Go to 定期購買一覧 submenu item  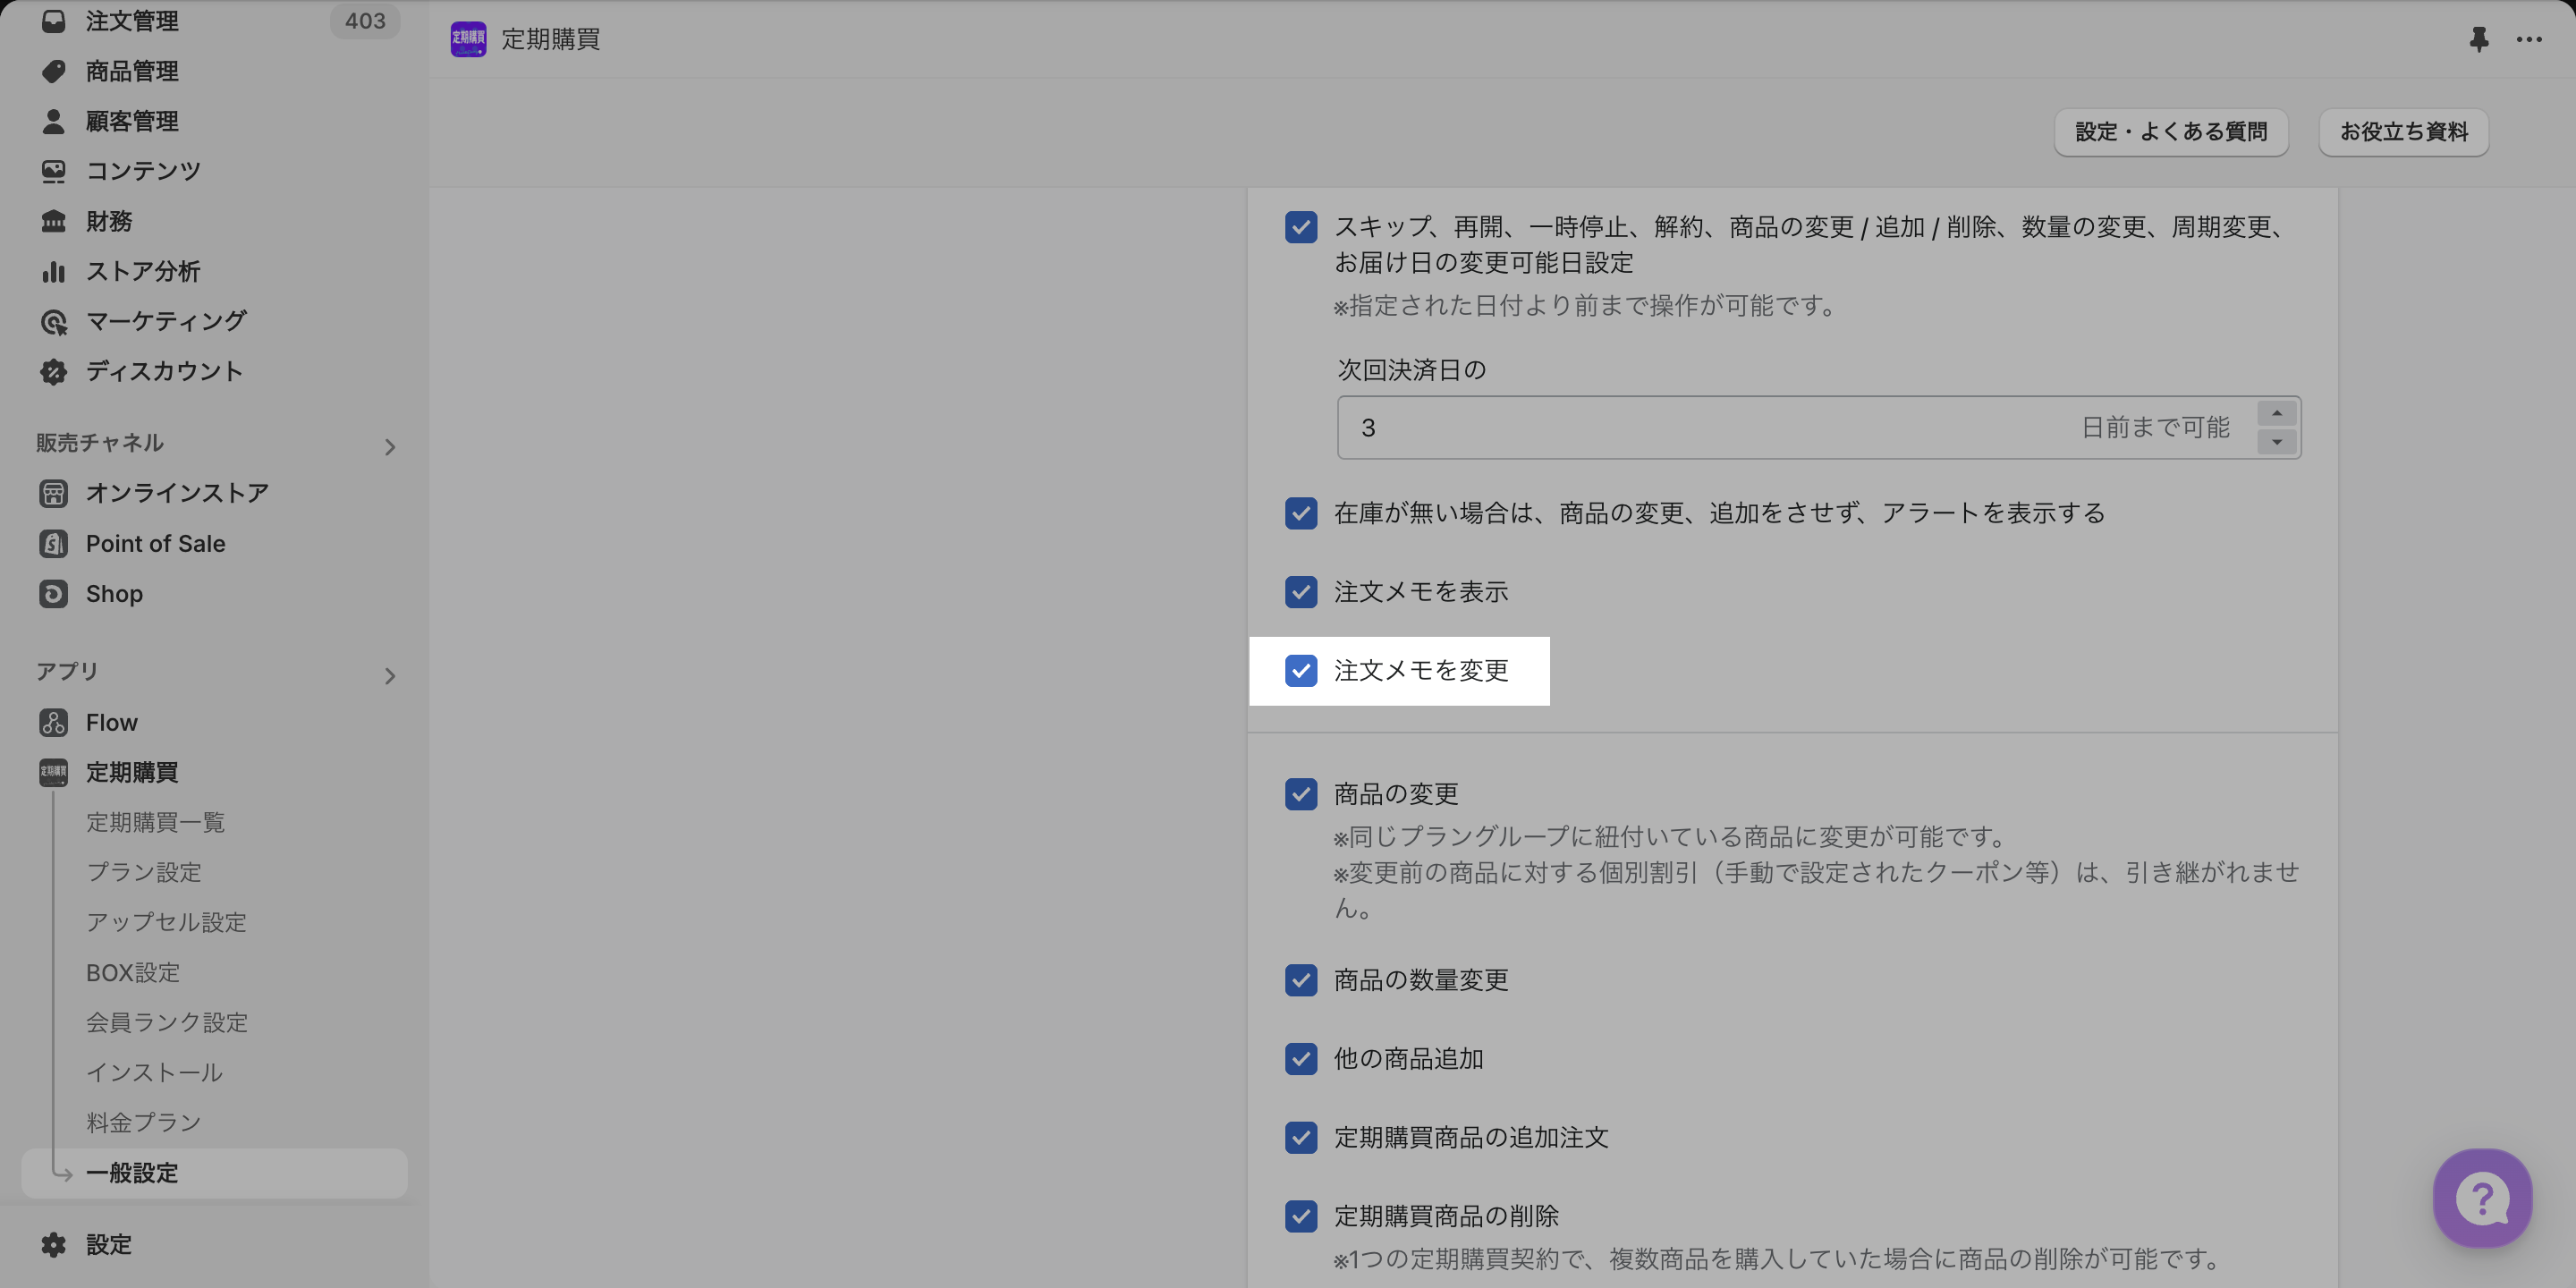point(155,822)
